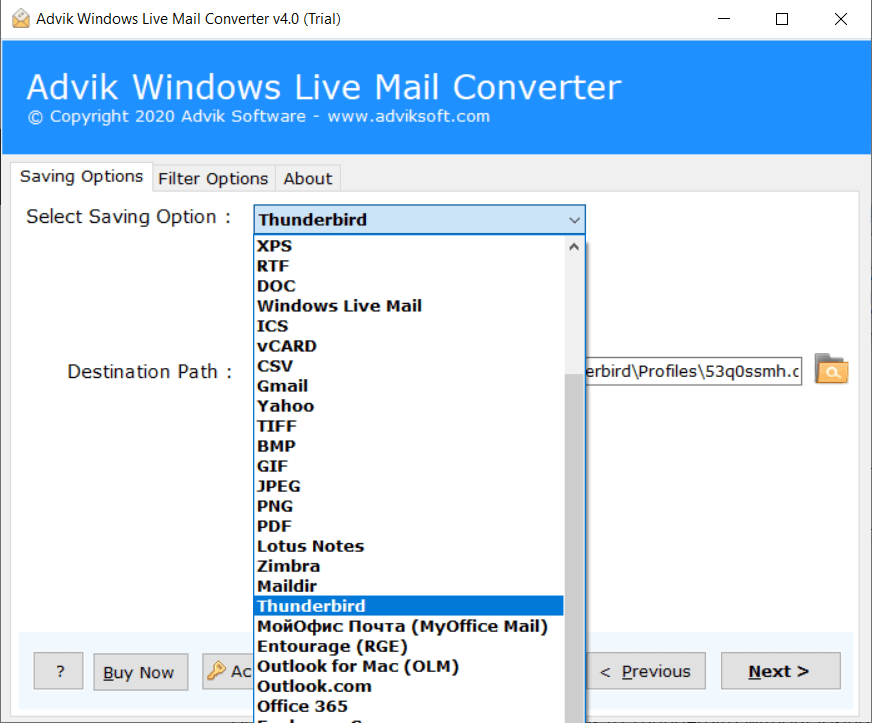
Task: Click inside the Destination Path field
Action: coord(700,371)
